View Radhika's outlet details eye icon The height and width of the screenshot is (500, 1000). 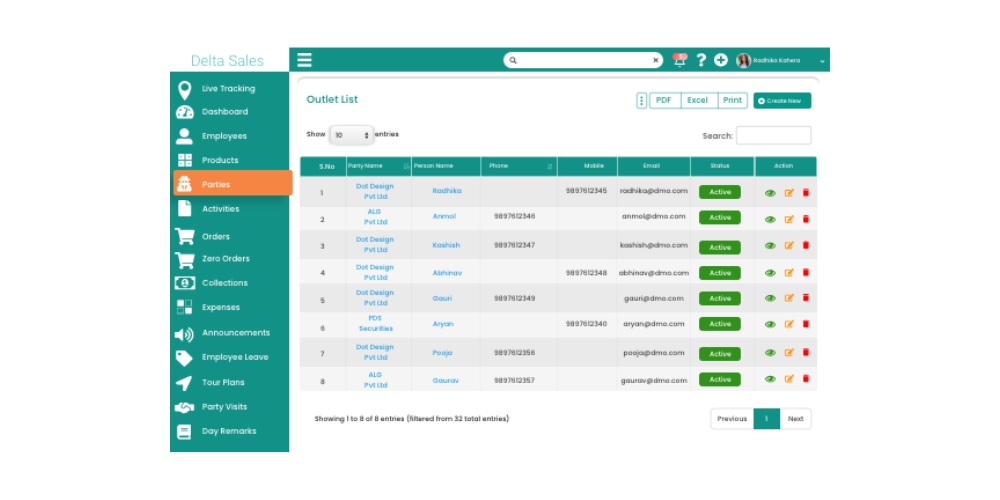coord(770,193)
